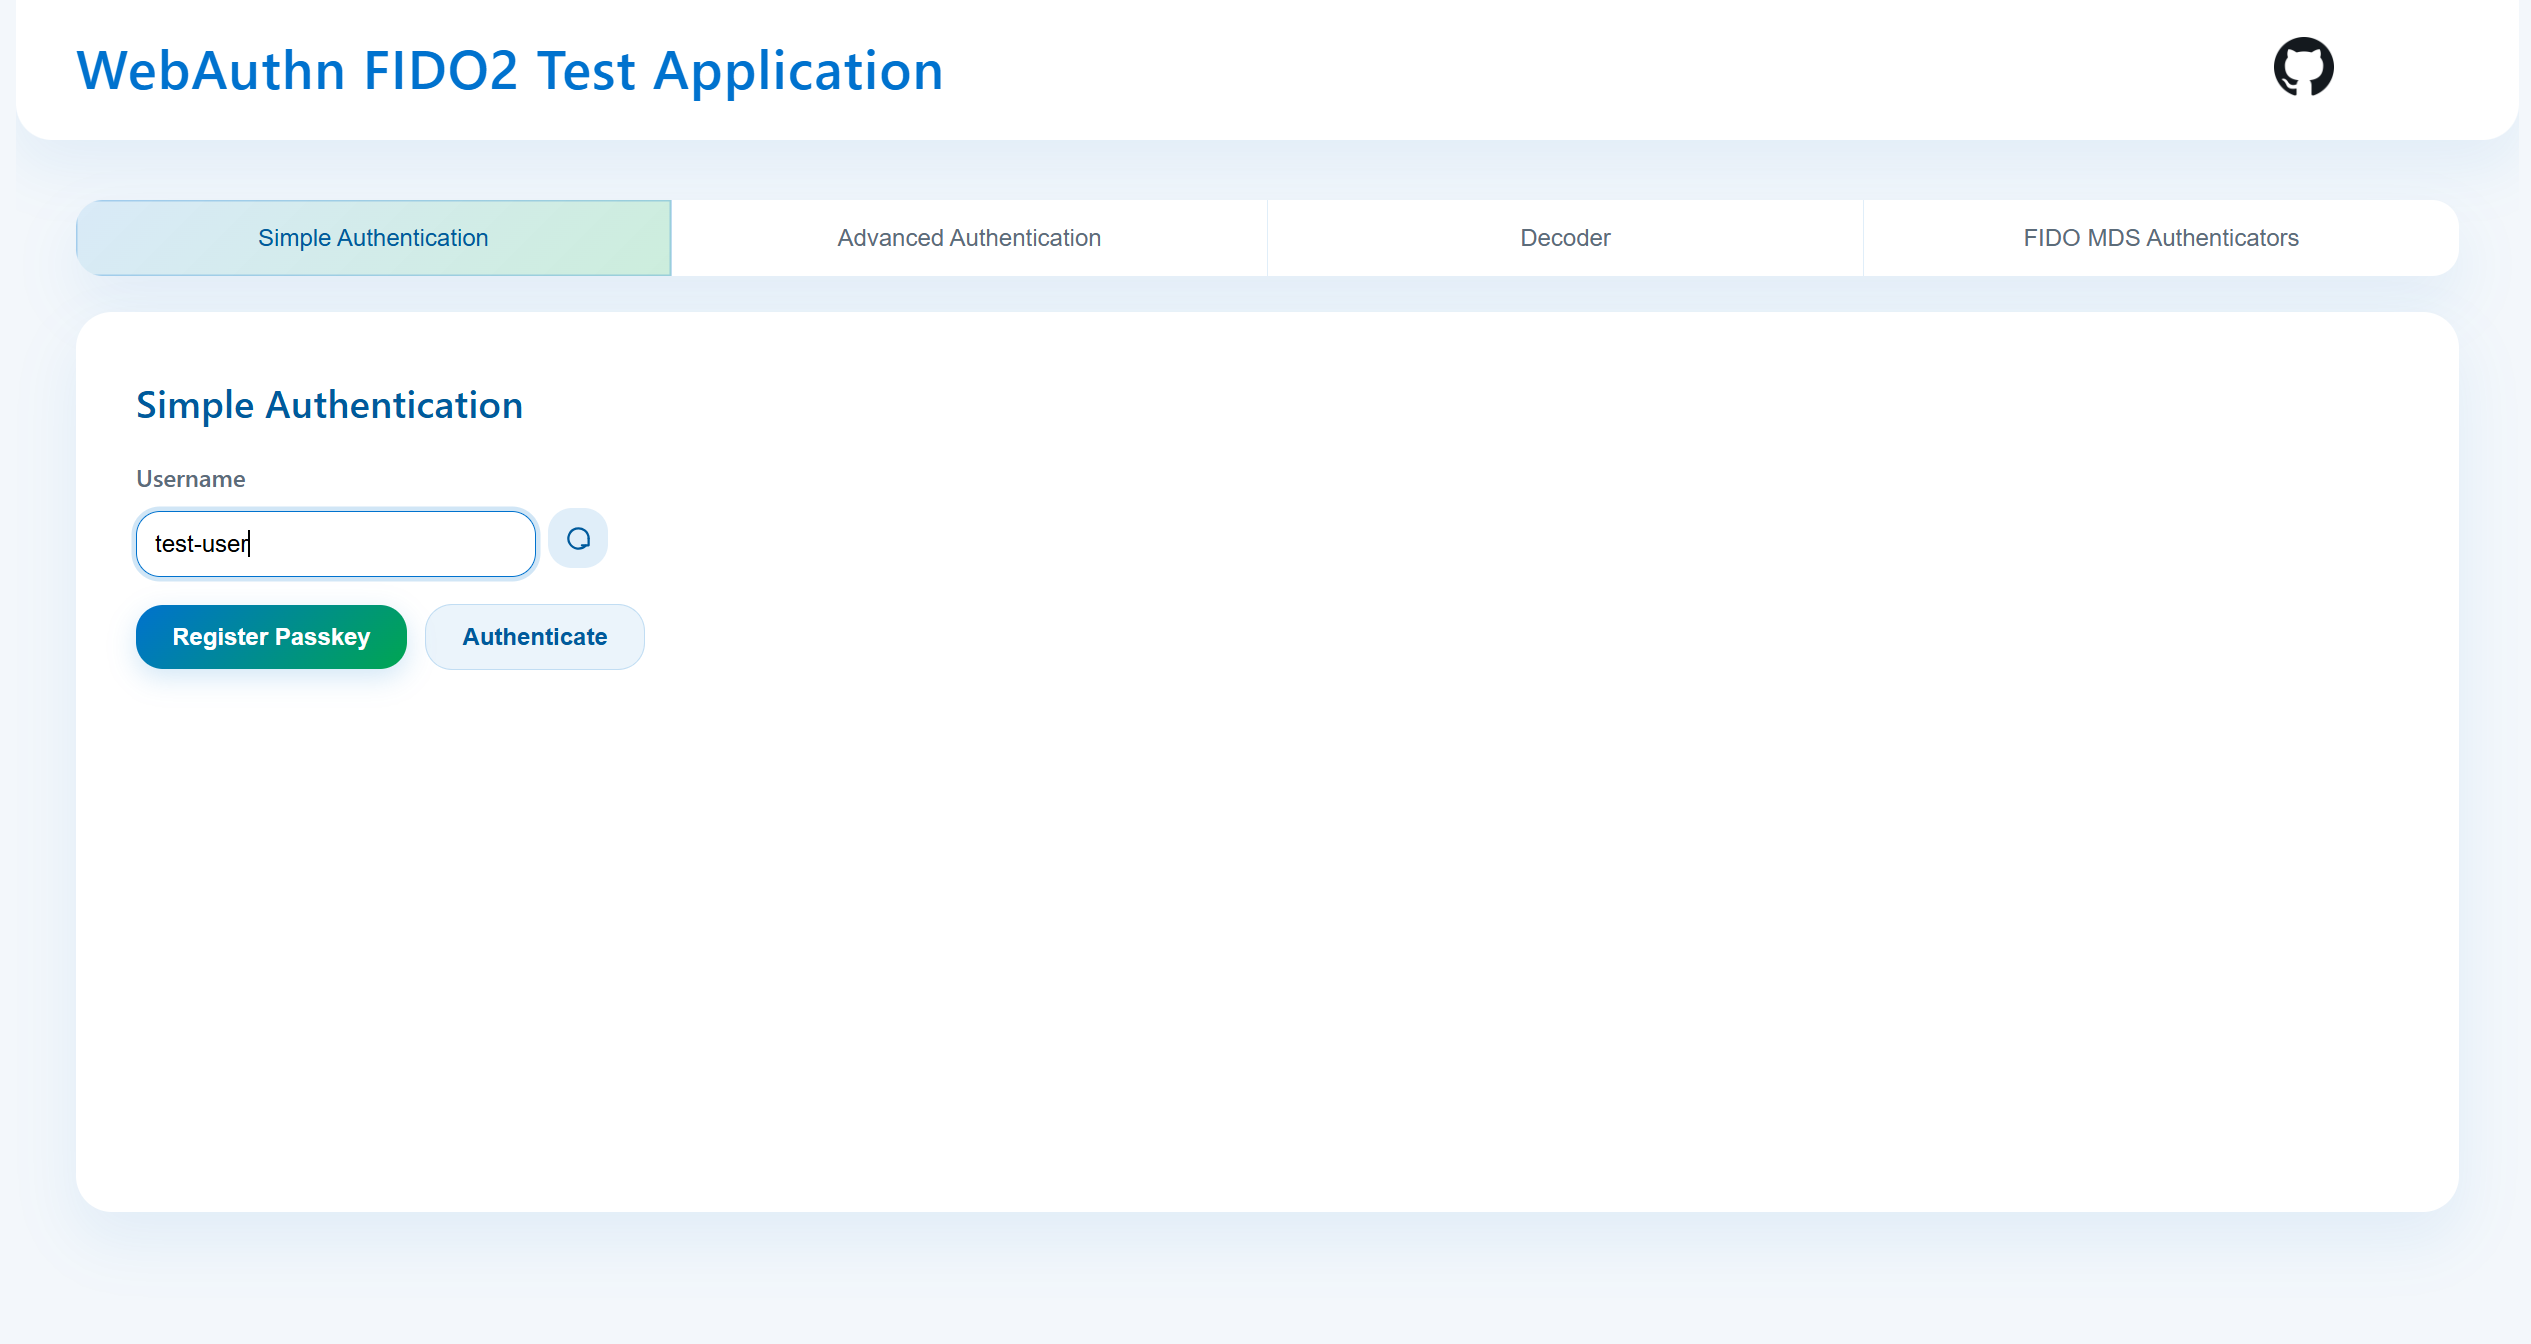Click the Simple Authentication section heading
The height and width of the screenshot is (1344, 2531).
tap(329, 405)
